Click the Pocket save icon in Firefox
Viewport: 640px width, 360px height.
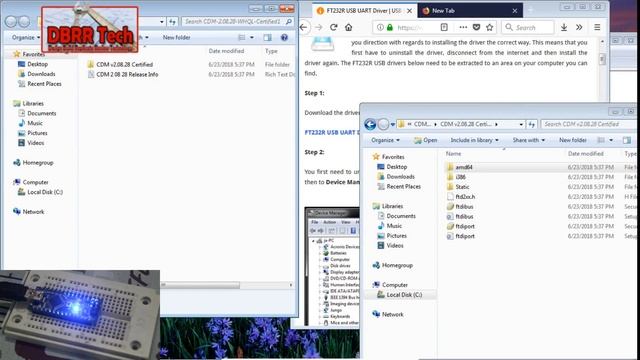point(476,27)
